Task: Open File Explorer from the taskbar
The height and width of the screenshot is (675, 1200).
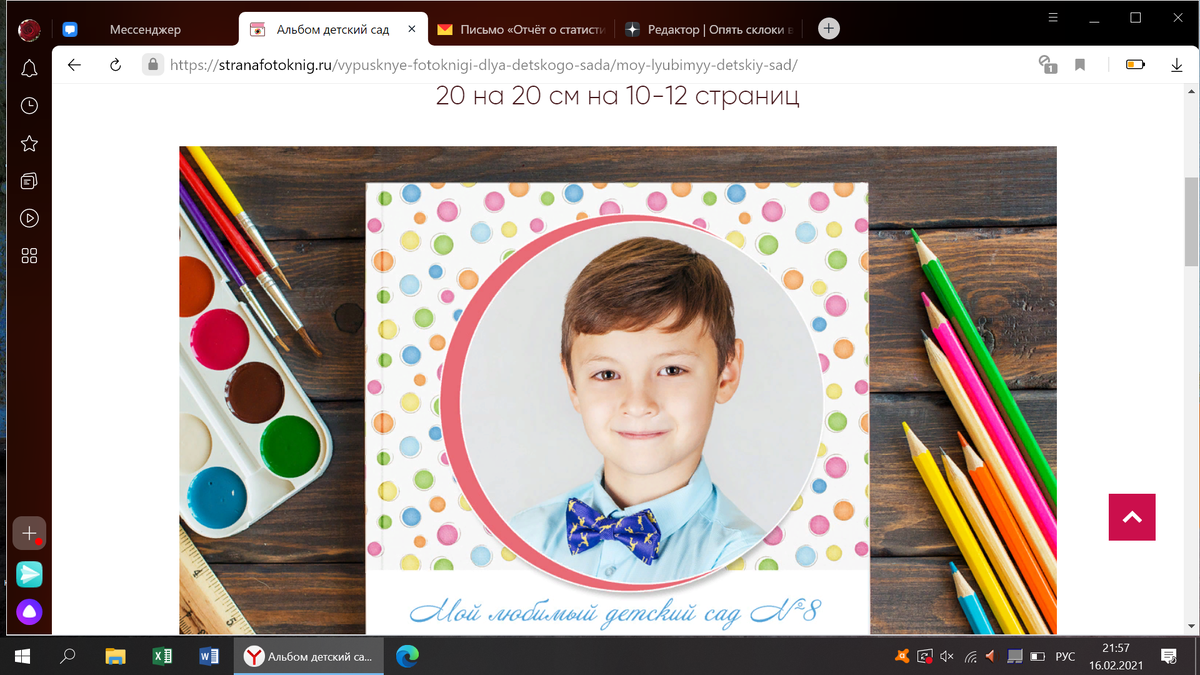Action: 115,656
